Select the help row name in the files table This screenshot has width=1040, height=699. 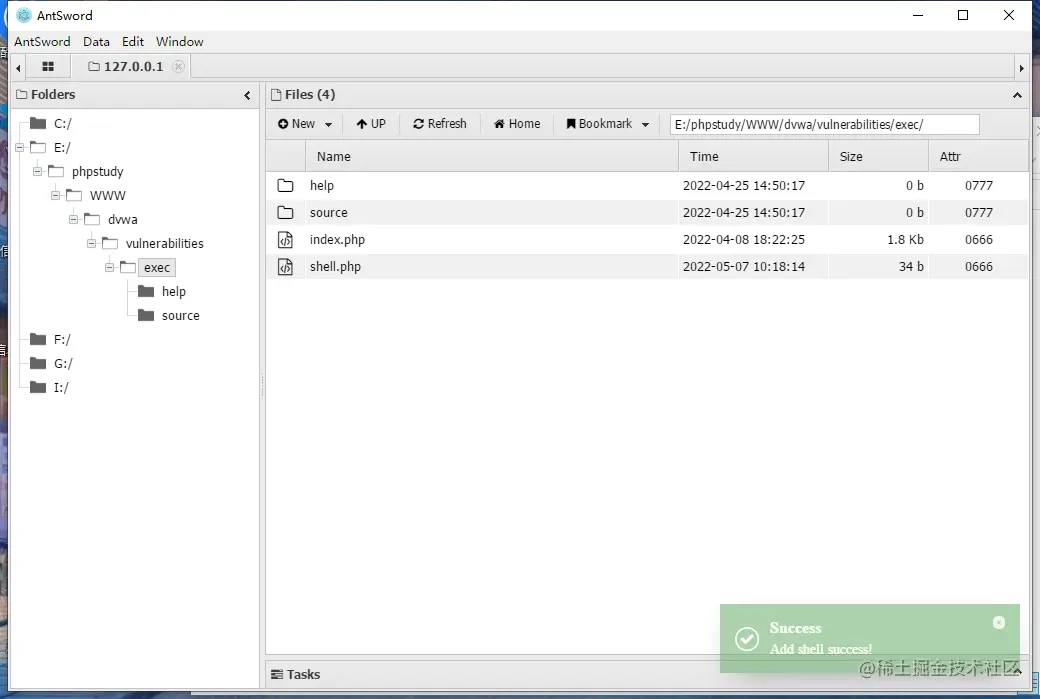pyautogui.click(x=322, y=186)
